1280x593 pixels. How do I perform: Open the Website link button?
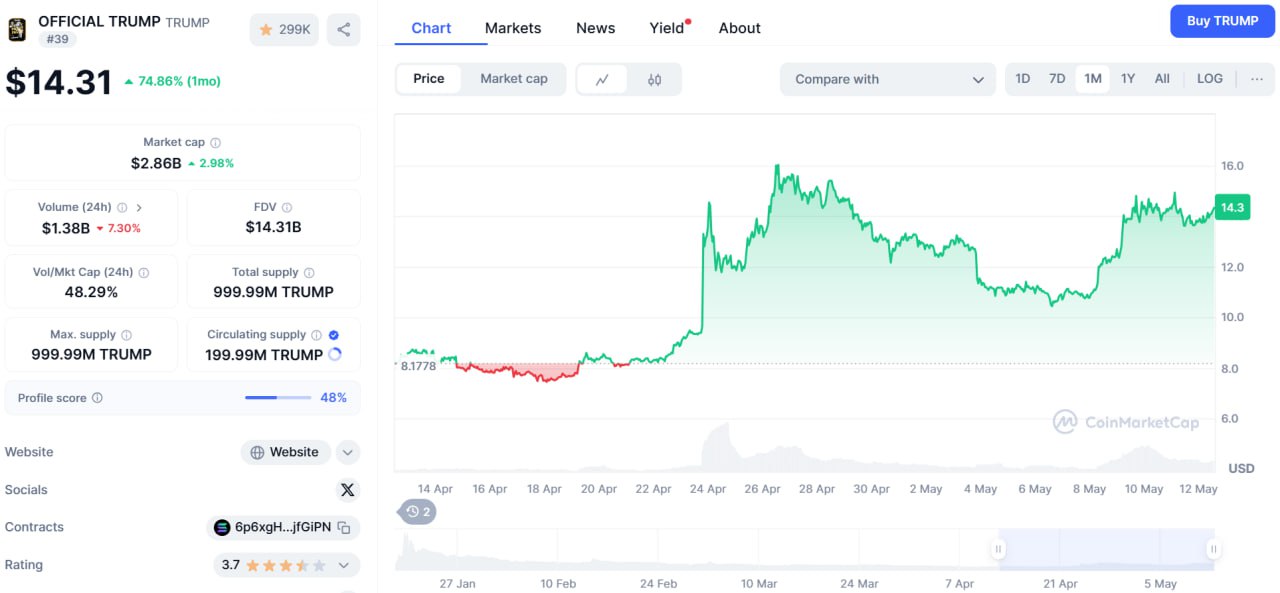coord(286,453)
